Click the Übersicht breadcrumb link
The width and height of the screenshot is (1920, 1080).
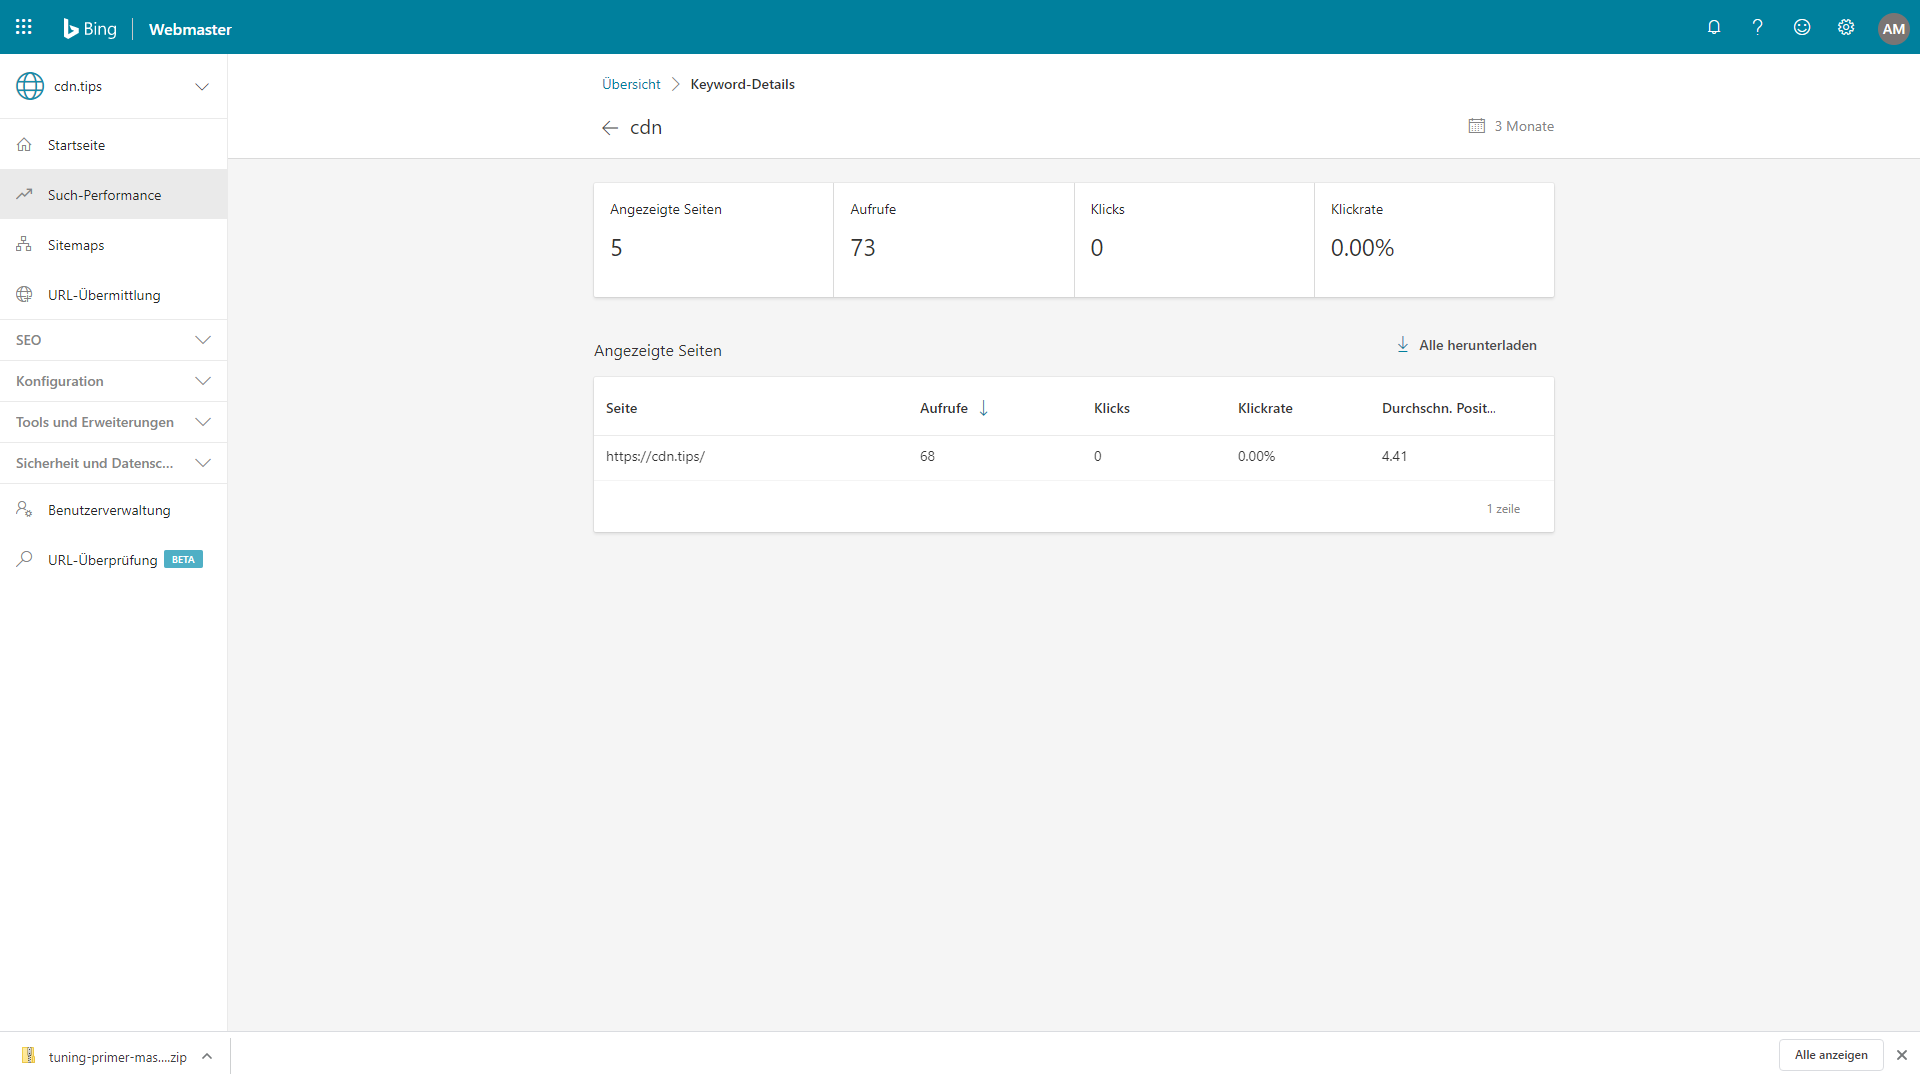pos(631,84)
